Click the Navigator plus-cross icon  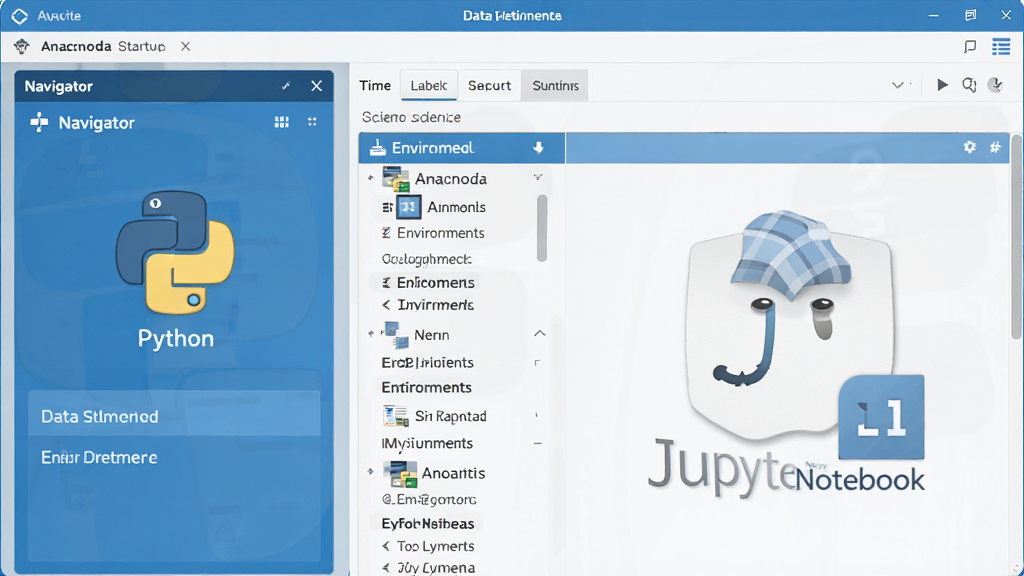[x=39, y=122]
